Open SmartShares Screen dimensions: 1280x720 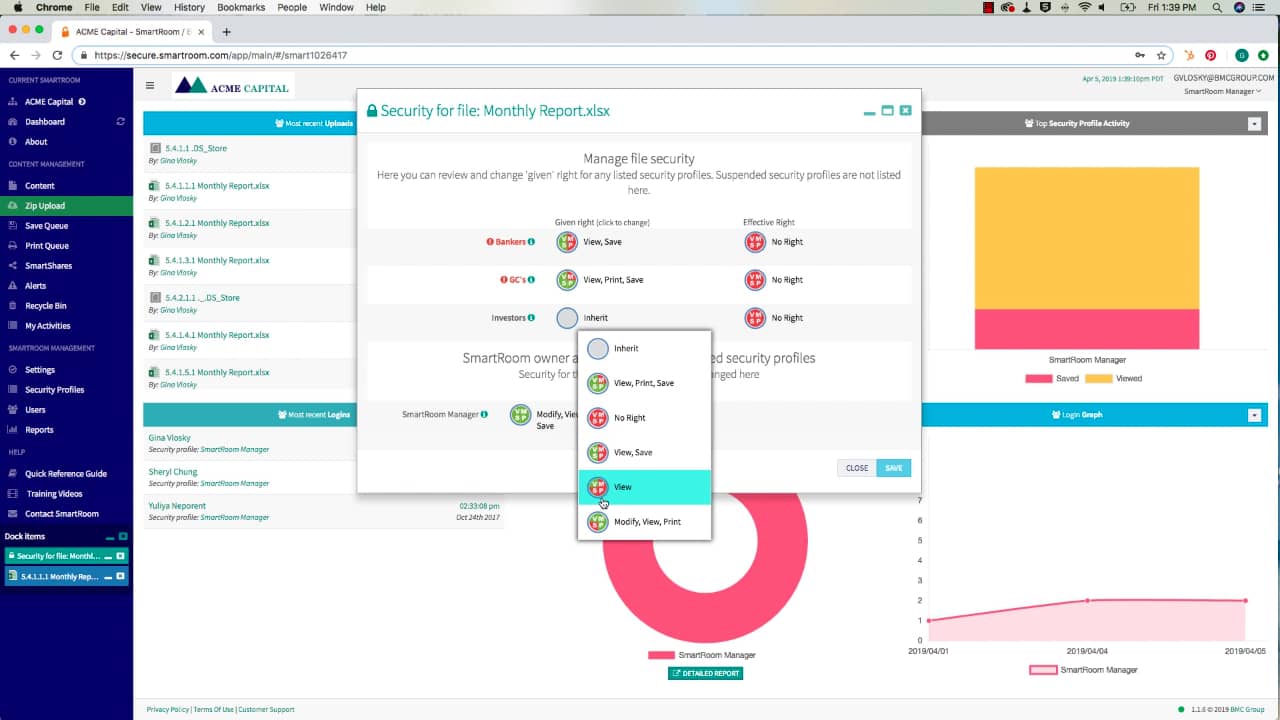[48, 266]
